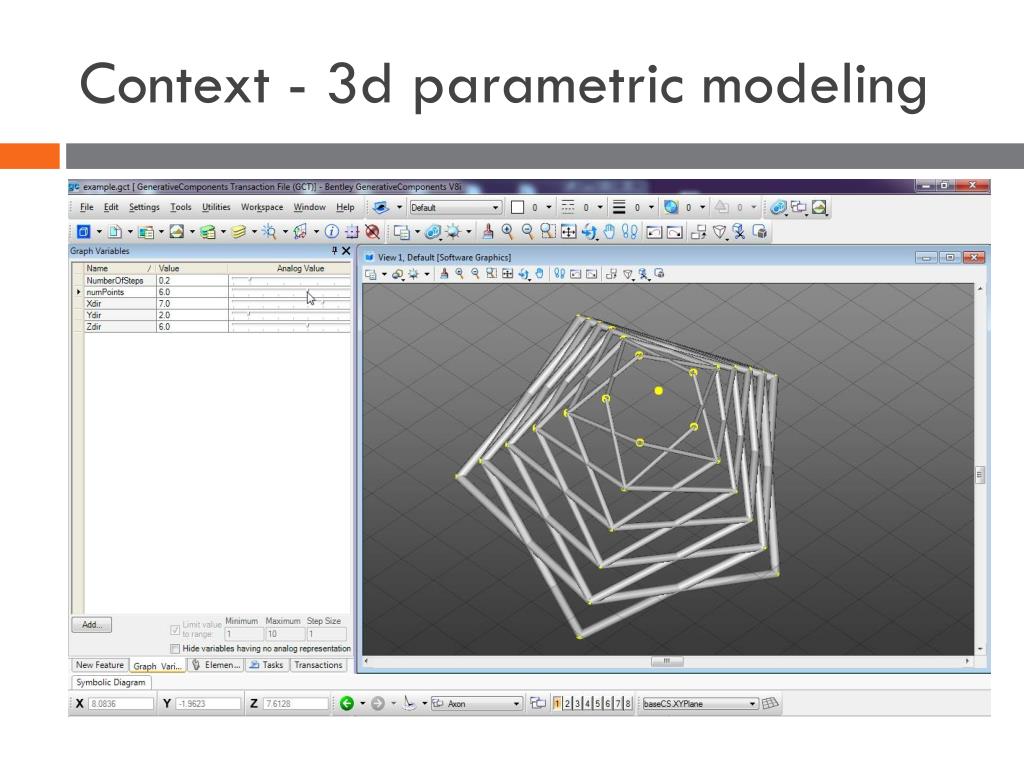The height and width of the screenshot is (768, 1024).
Task: Select the Pan View hand in main toolbar
Action: [609, 232]
